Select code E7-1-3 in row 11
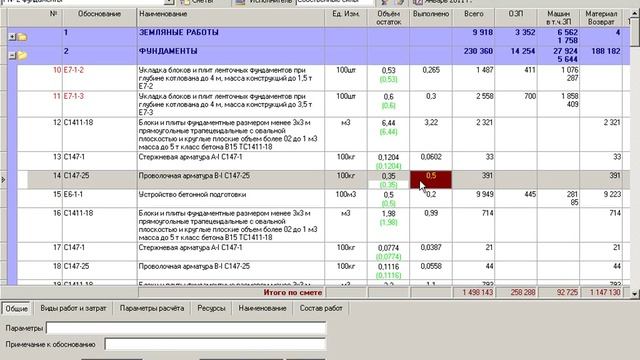Screen dimensions: 640x360 74,96
